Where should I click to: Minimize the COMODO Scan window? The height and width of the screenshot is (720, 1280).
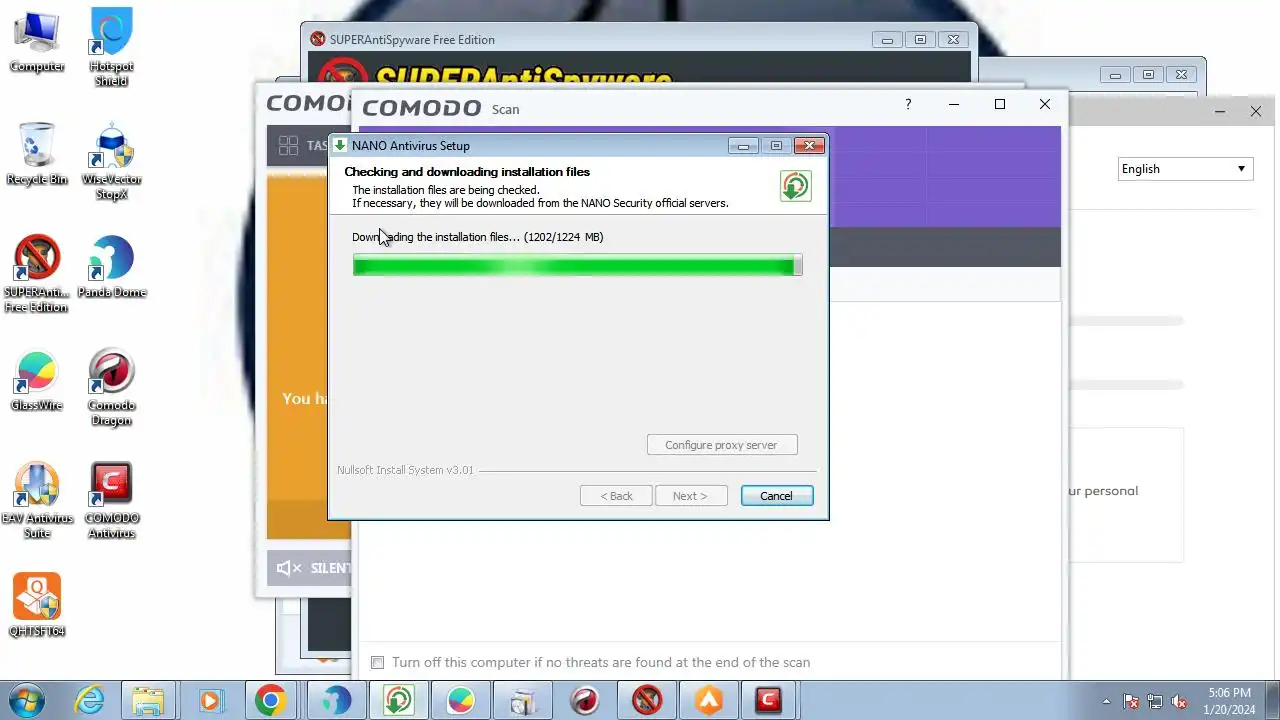click(954, 104)
